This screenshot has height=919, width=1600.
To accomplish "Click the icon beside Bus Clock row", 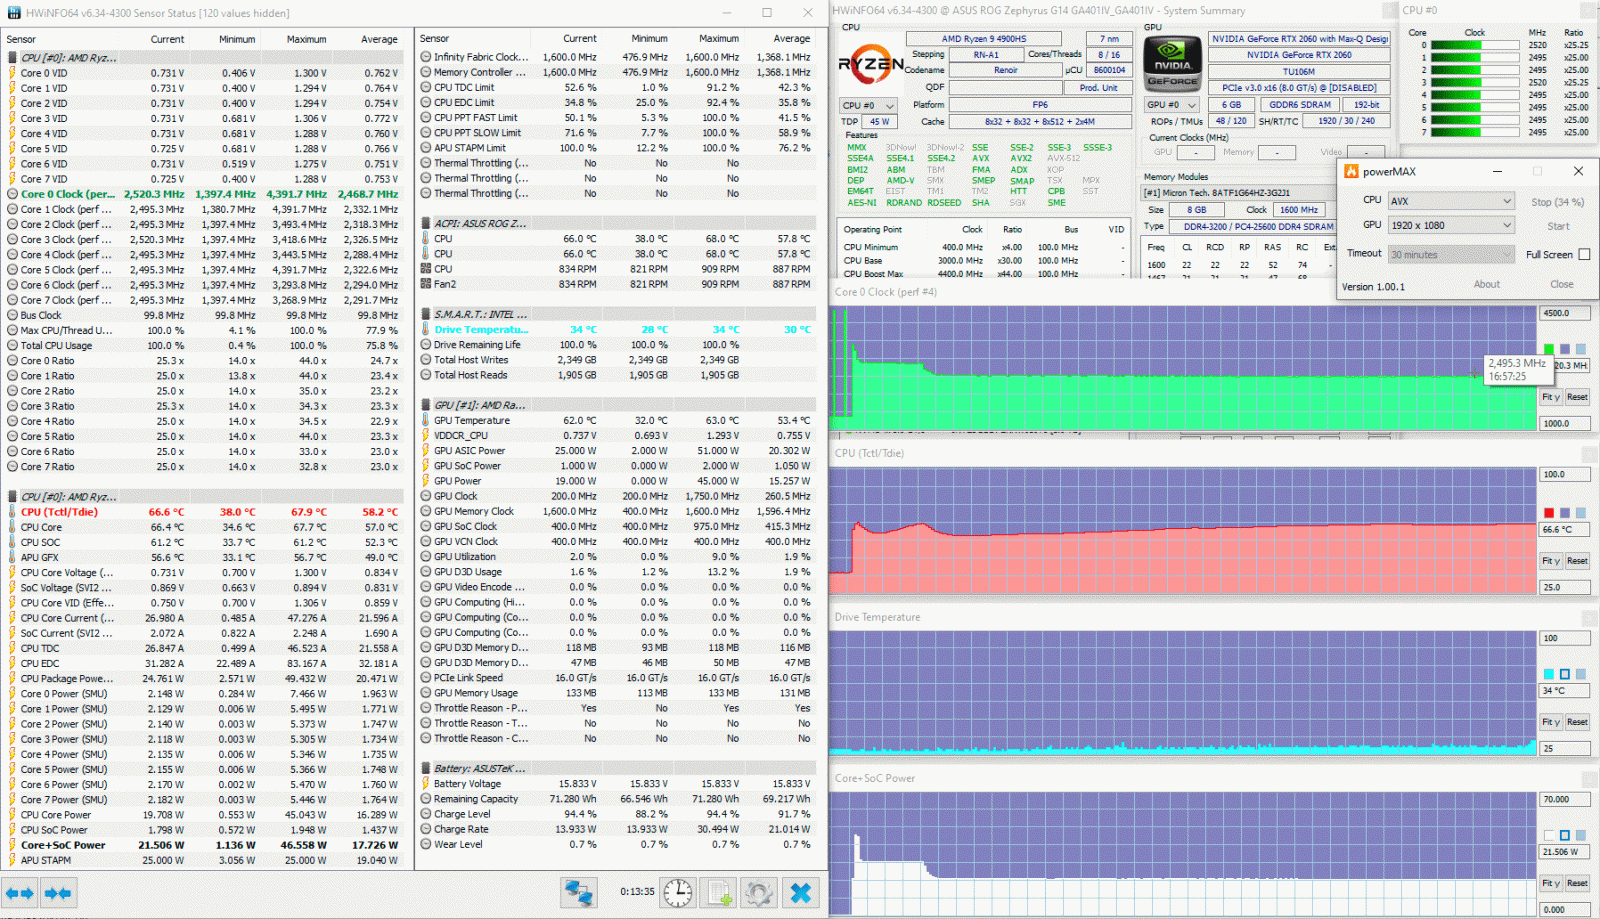I will [13, 315].
